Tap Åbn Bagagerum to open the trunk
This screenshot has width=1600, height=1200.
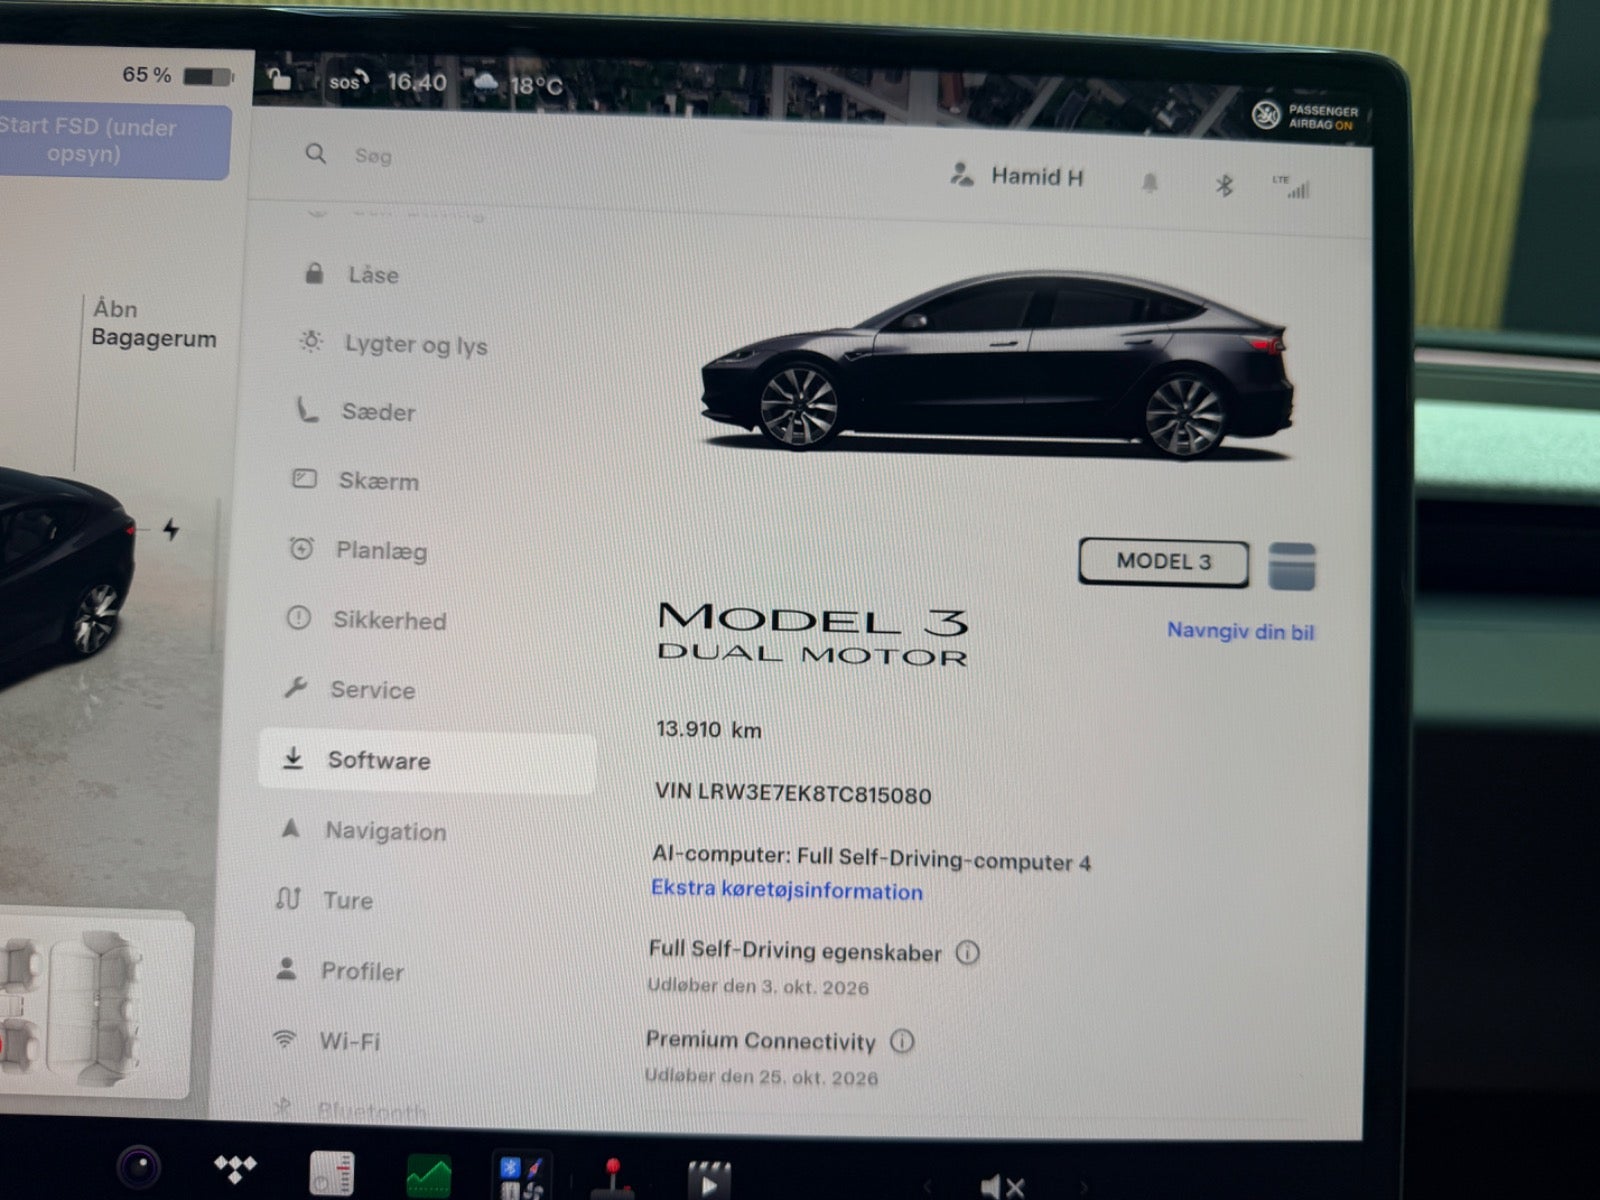click(153, 323)
